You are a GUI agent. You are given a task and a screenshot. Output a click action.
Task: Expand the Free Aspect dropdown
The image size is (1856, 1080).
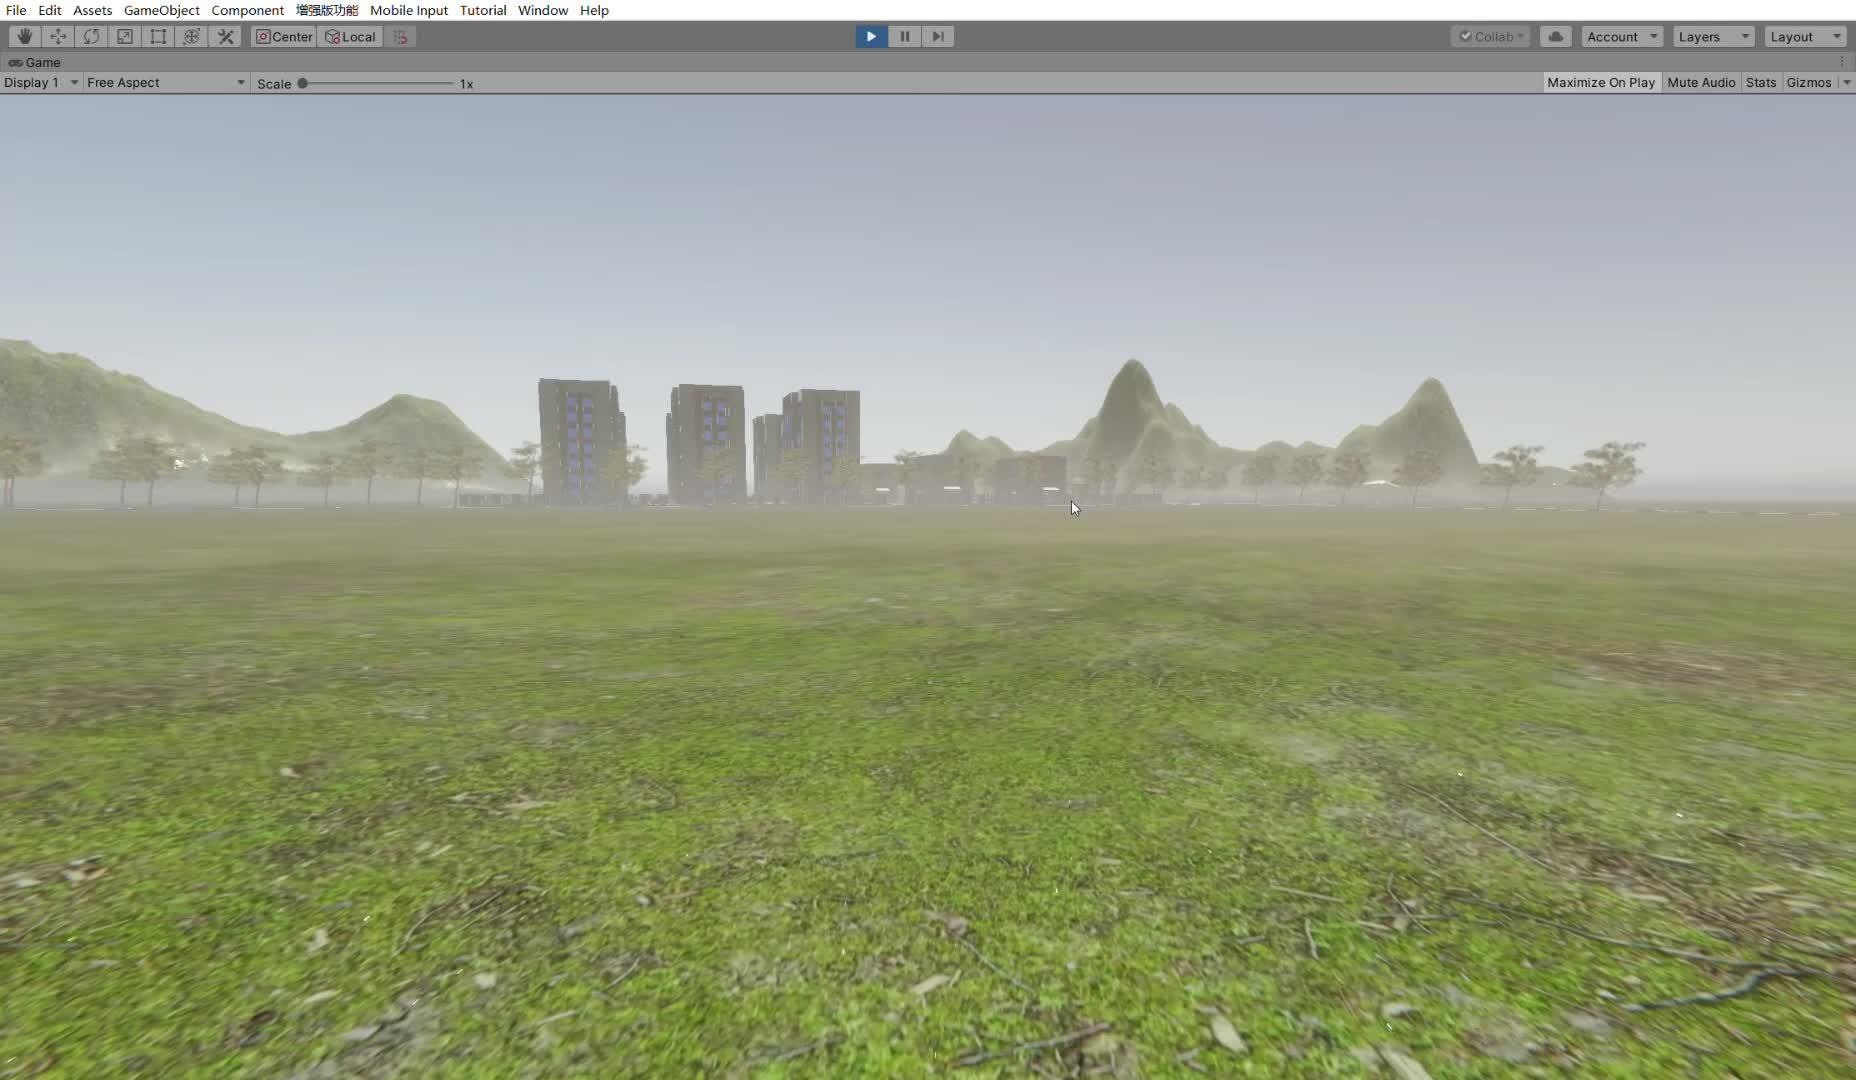pos(165,83)
